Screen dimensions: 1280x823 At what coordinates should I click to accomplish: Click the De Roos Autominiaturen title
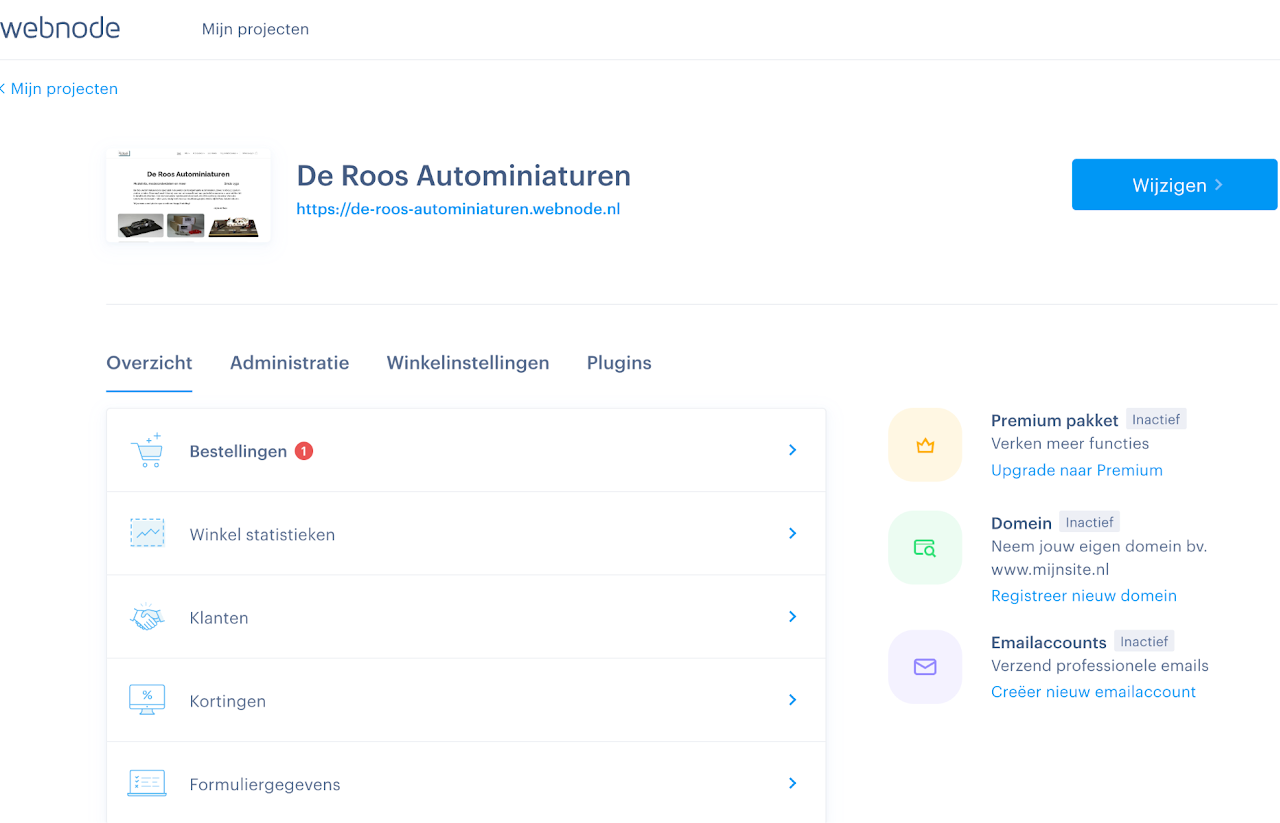tap(464, 176)
